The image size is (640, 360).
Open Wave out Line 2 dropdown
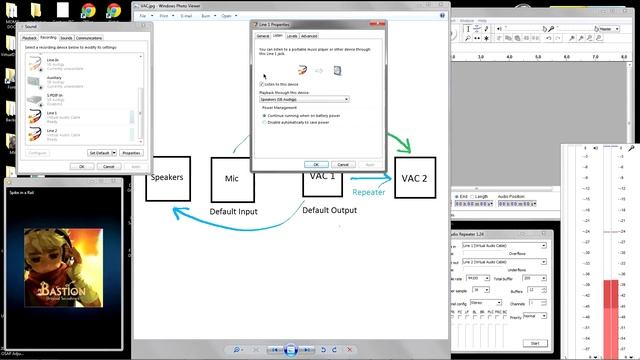click(x=504, y=262)
